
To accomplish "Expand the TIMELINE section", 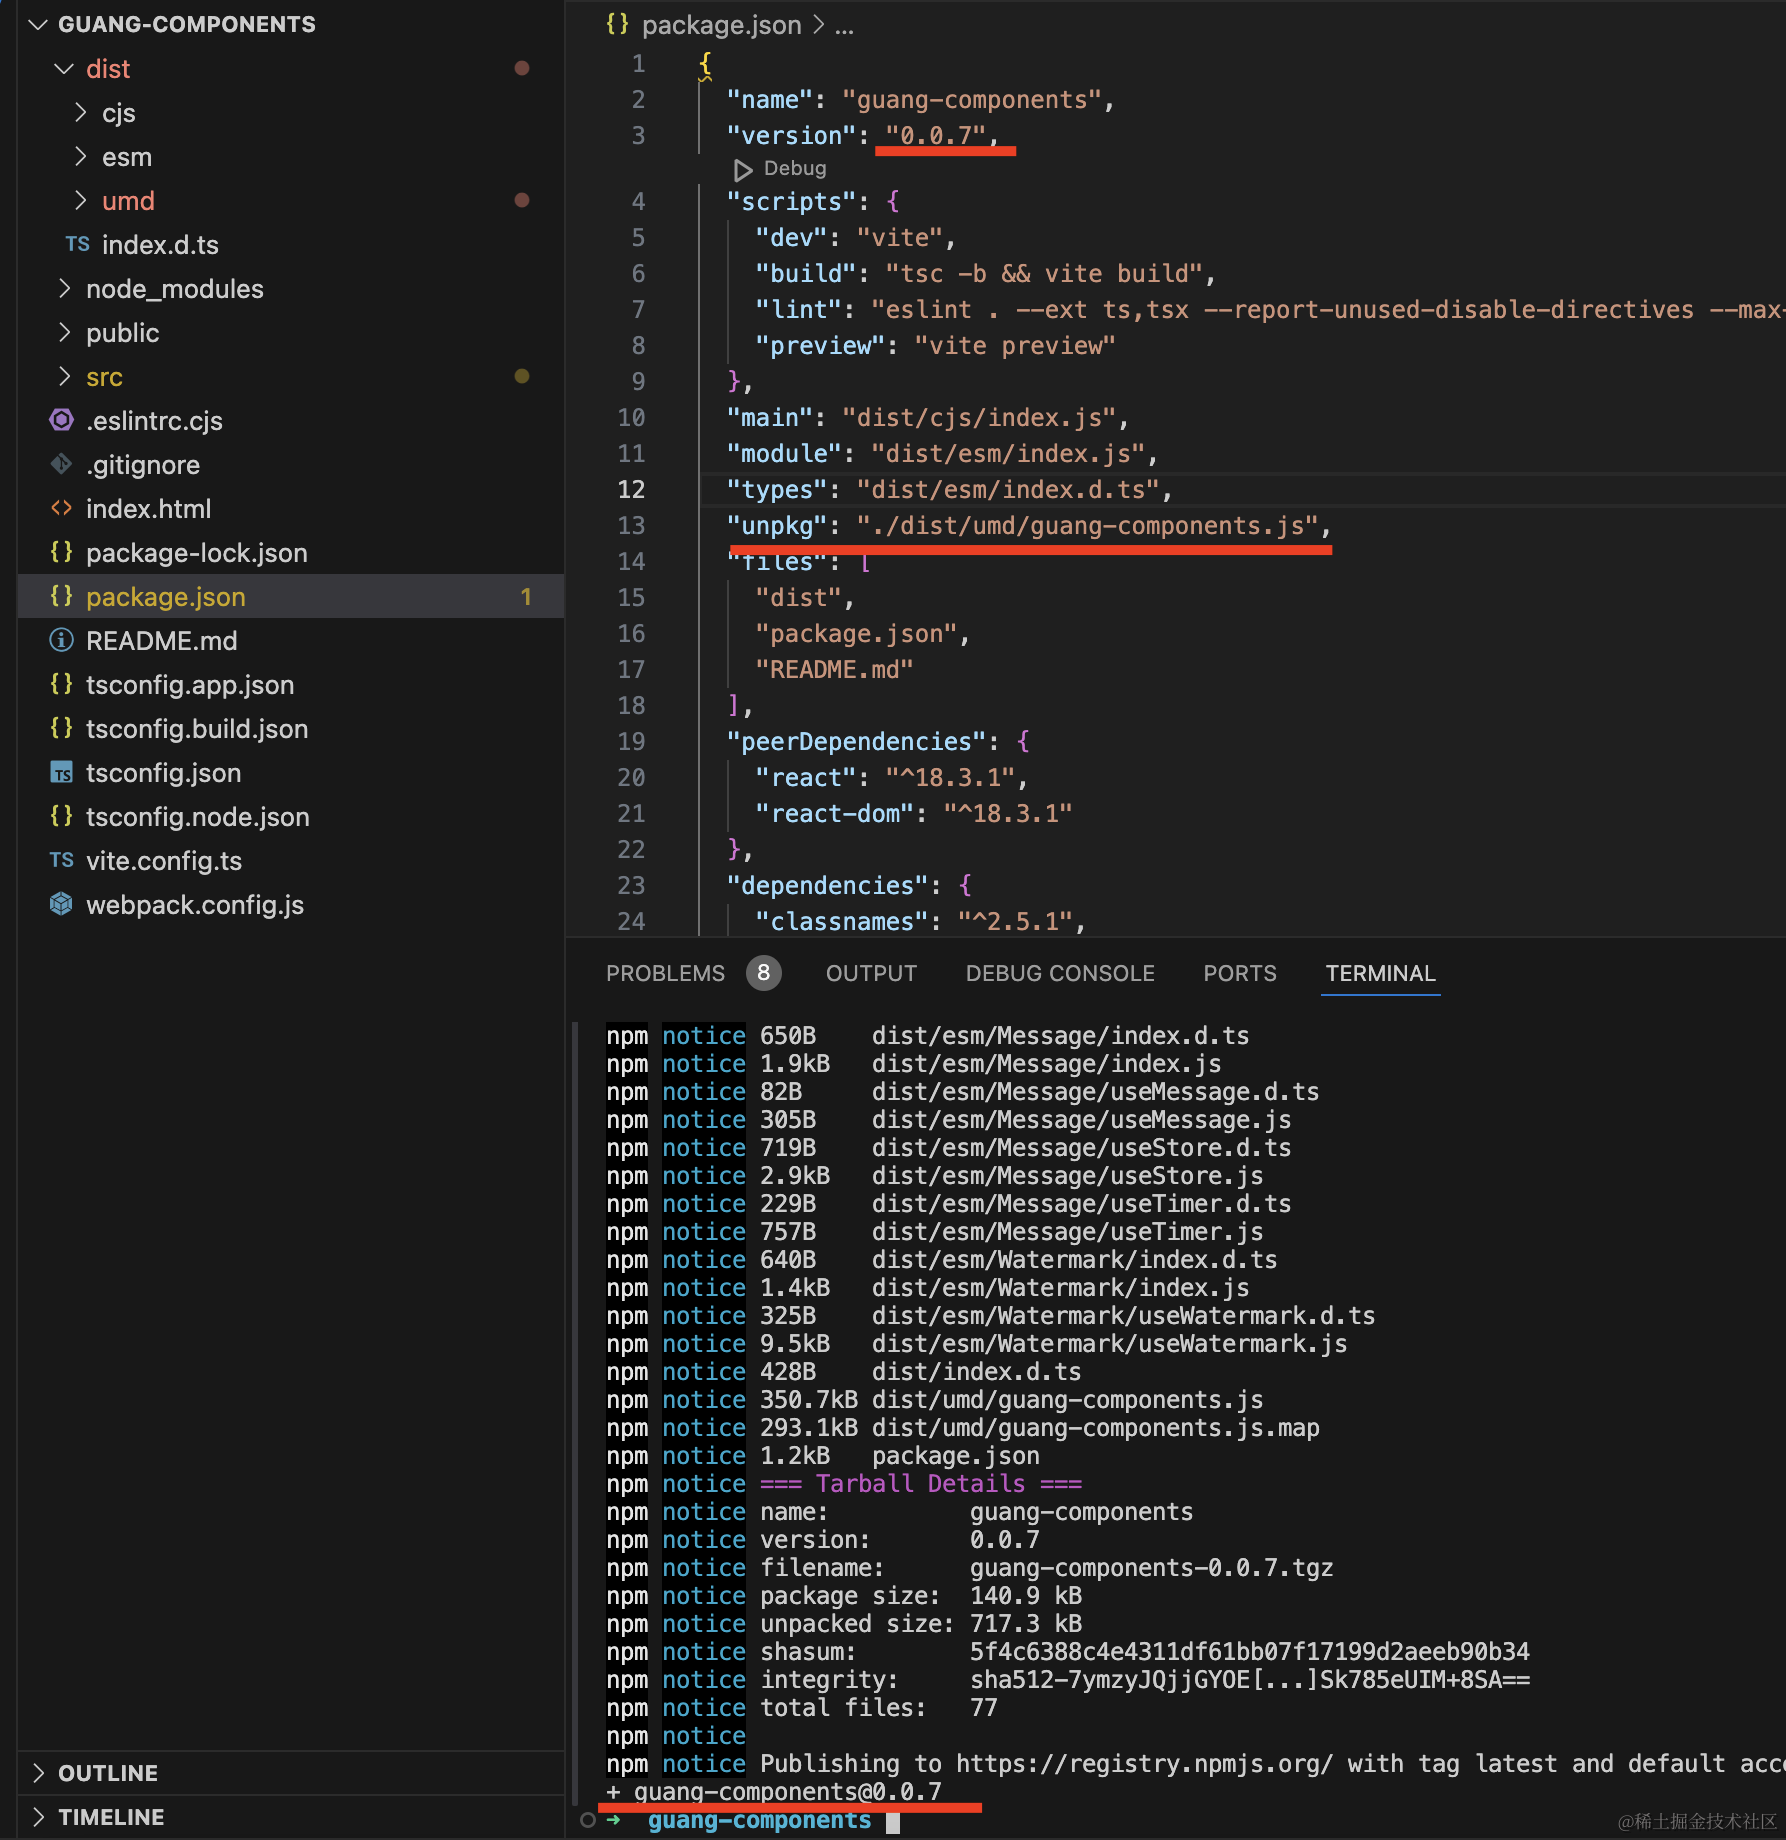I will coord(38,1817).
